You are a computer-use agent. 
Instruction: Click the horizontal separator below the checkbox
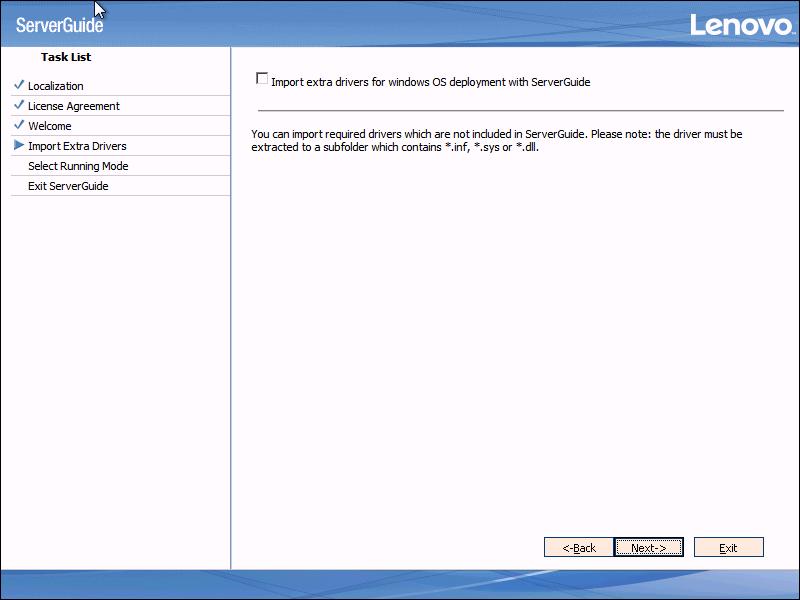520,110
